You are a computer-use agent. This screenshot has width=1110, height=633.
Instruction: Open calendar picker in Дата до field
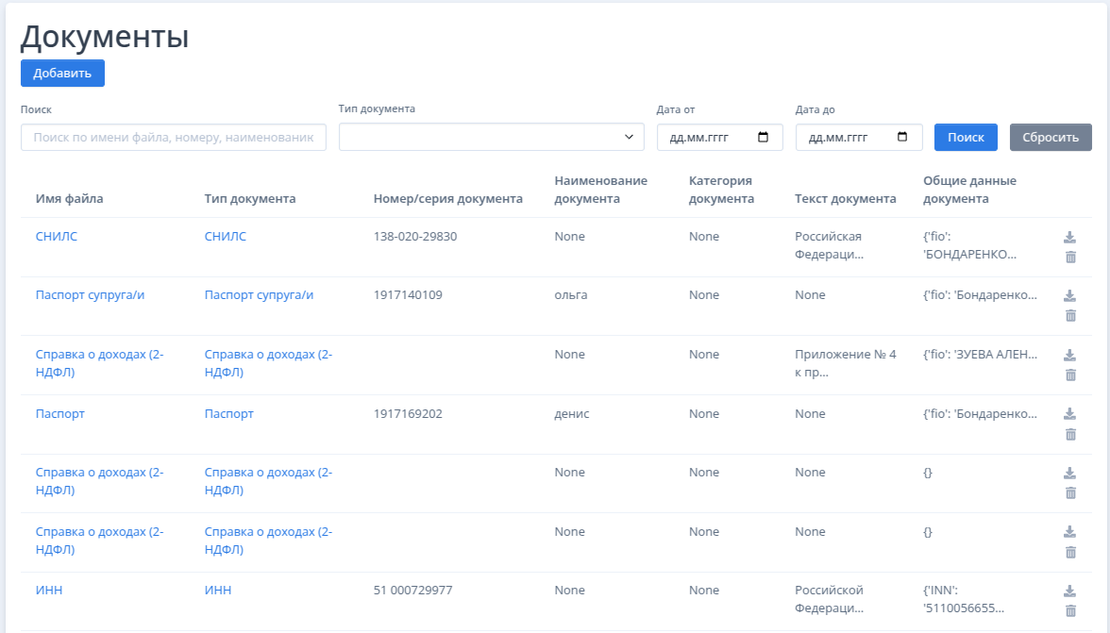click(903, 137)
